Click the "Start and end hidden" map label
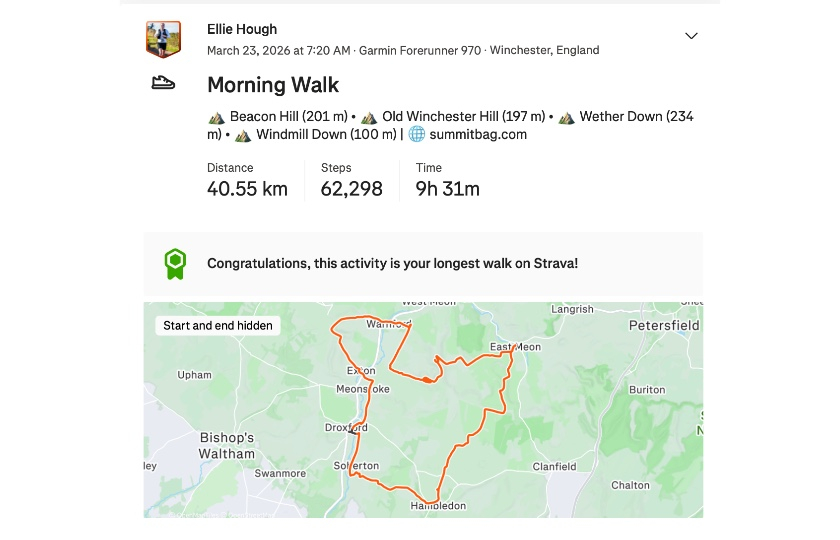The width and height of the screenshot is (840, 540). 218,325
